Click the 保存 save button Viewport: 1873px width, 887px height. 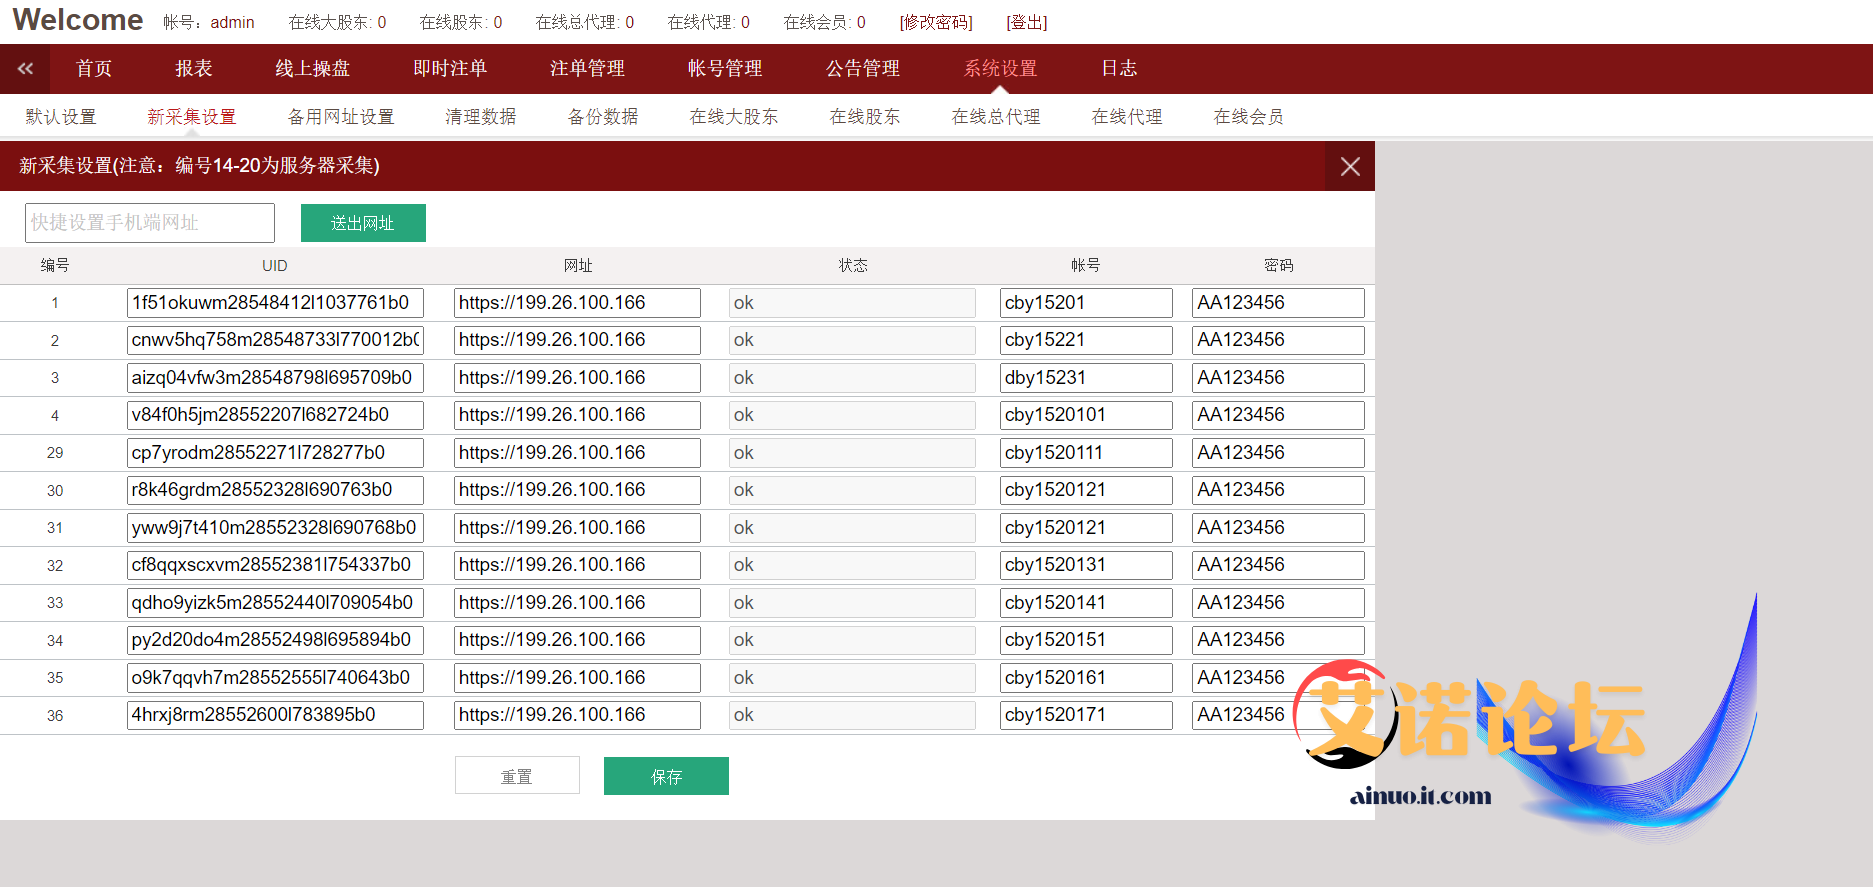coord(666,776)
